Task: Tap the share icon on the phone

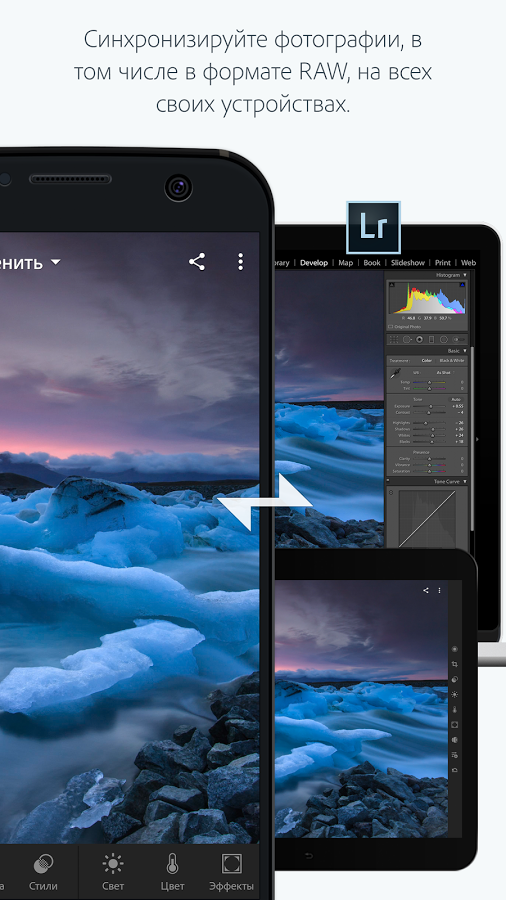Action: tap(197, 262)
